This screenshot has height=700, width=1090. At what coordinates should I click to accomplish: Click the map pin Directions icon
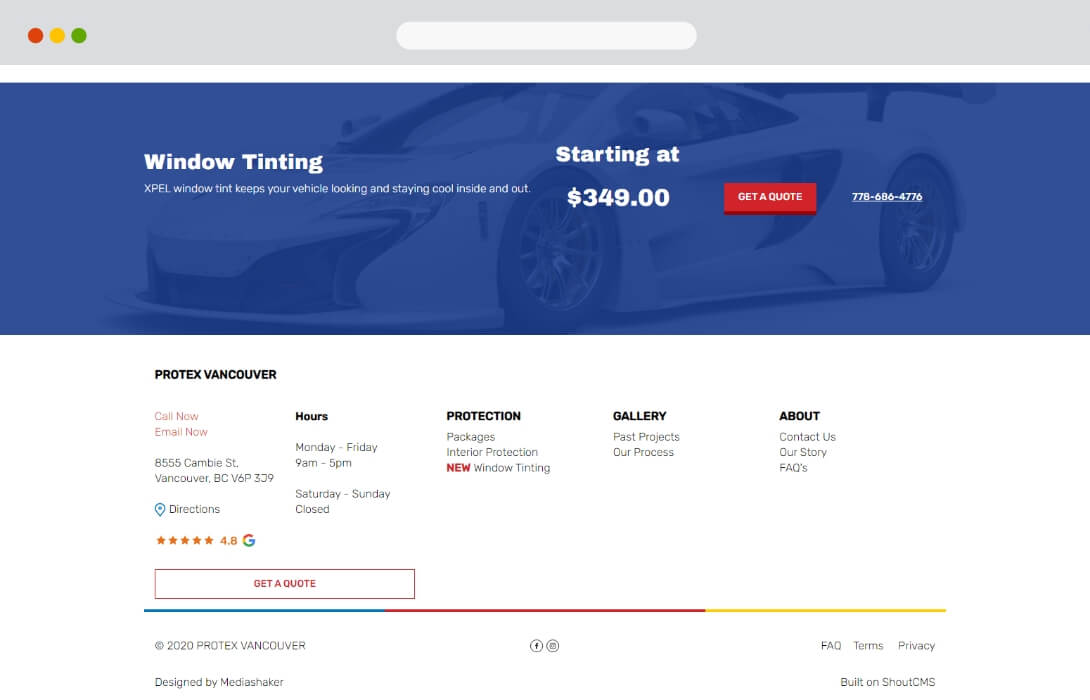click(x=160, y=510)
